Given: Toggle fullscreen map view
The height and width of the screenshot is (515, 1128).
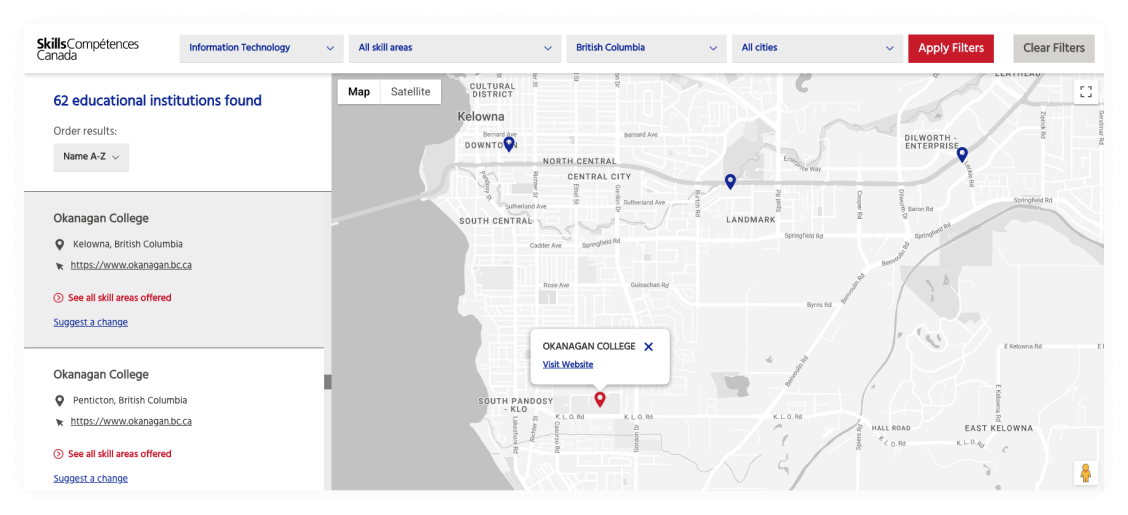Looking at the screenshot, I should 1086,92.
